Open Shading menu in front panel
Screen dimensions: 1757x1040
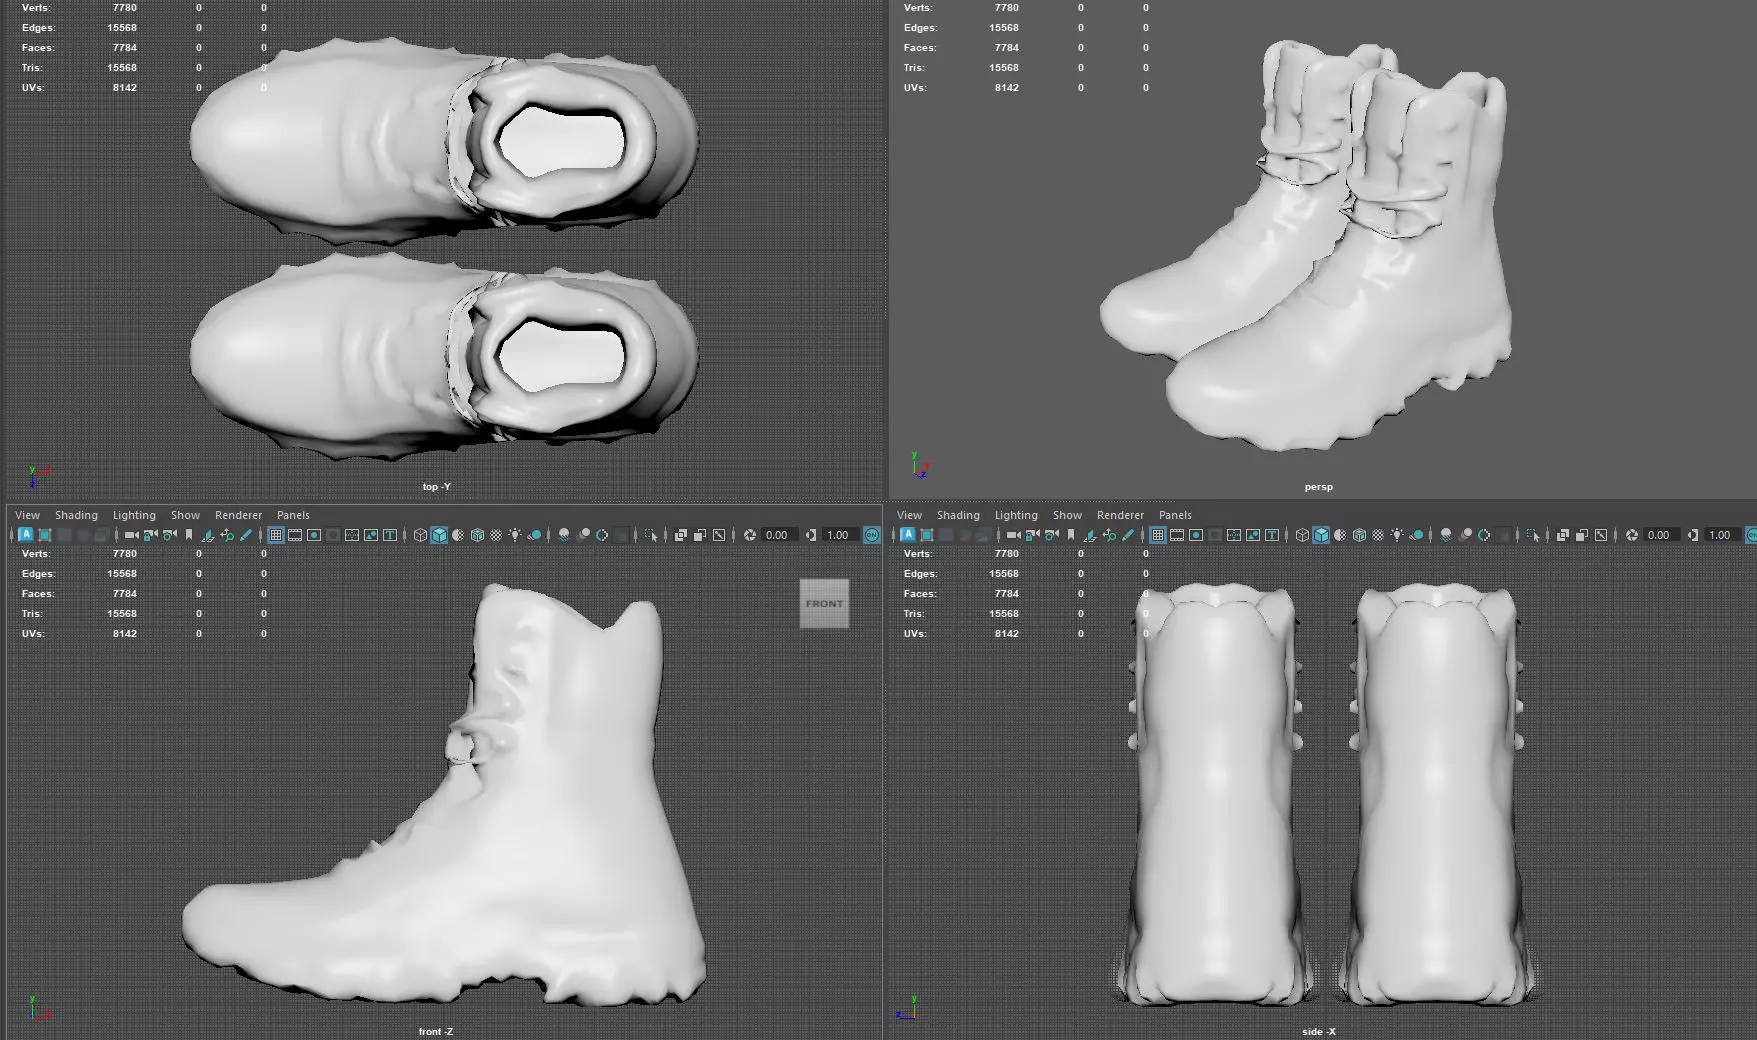pyautogui.click(x=76, y=515)
